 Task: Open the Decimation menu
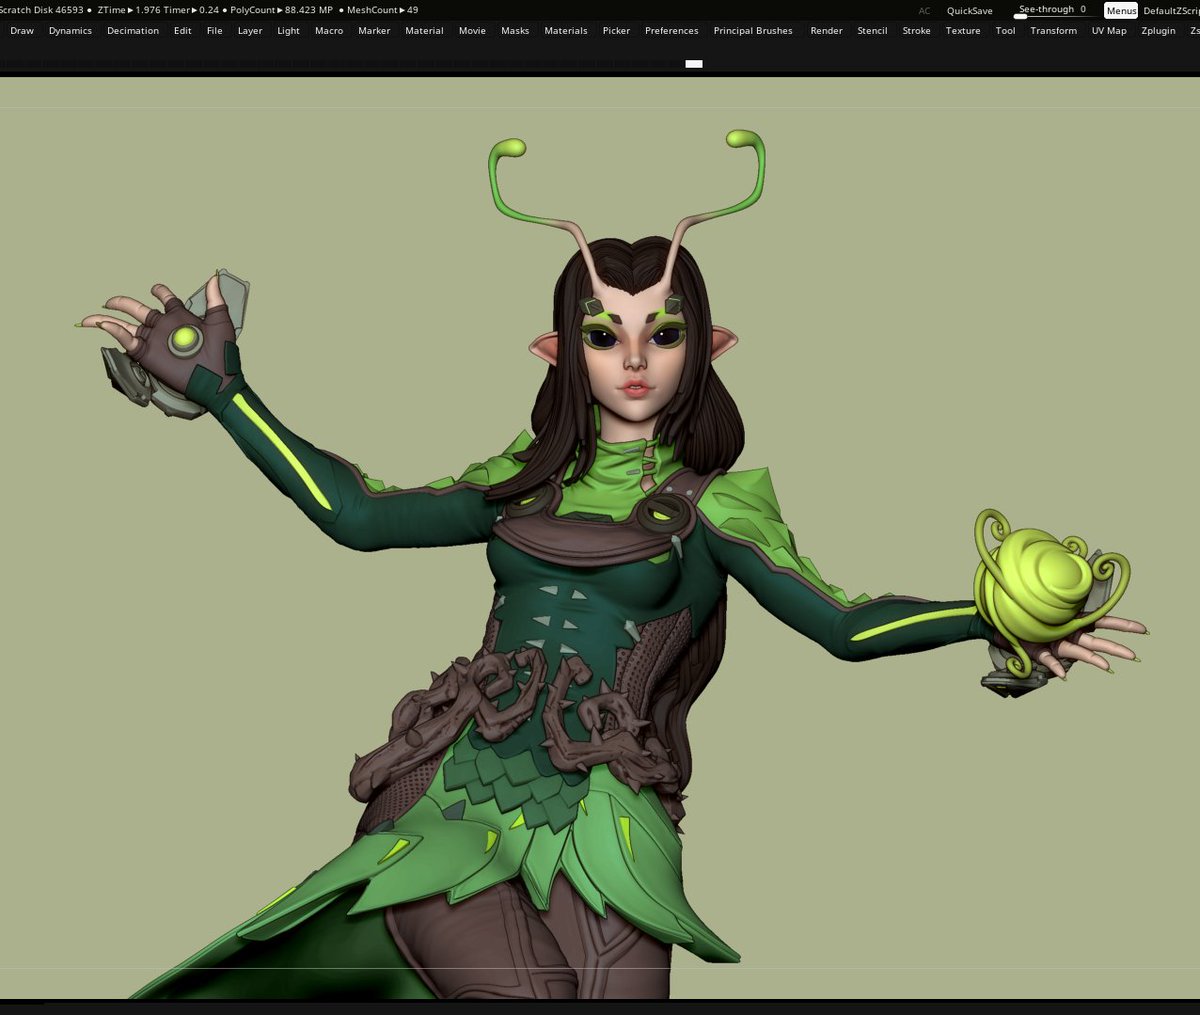point(133,31)
